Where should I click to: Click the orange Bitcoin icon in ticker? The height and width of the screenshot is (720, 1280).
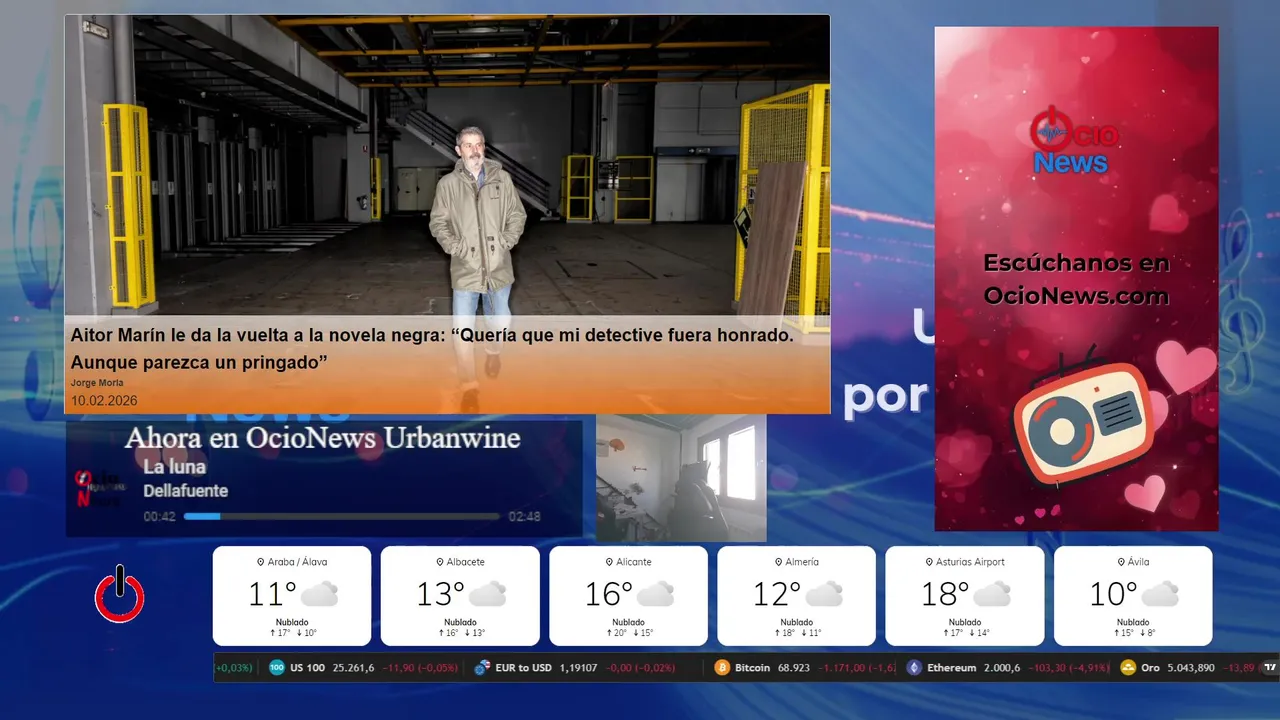pos(722,667)
